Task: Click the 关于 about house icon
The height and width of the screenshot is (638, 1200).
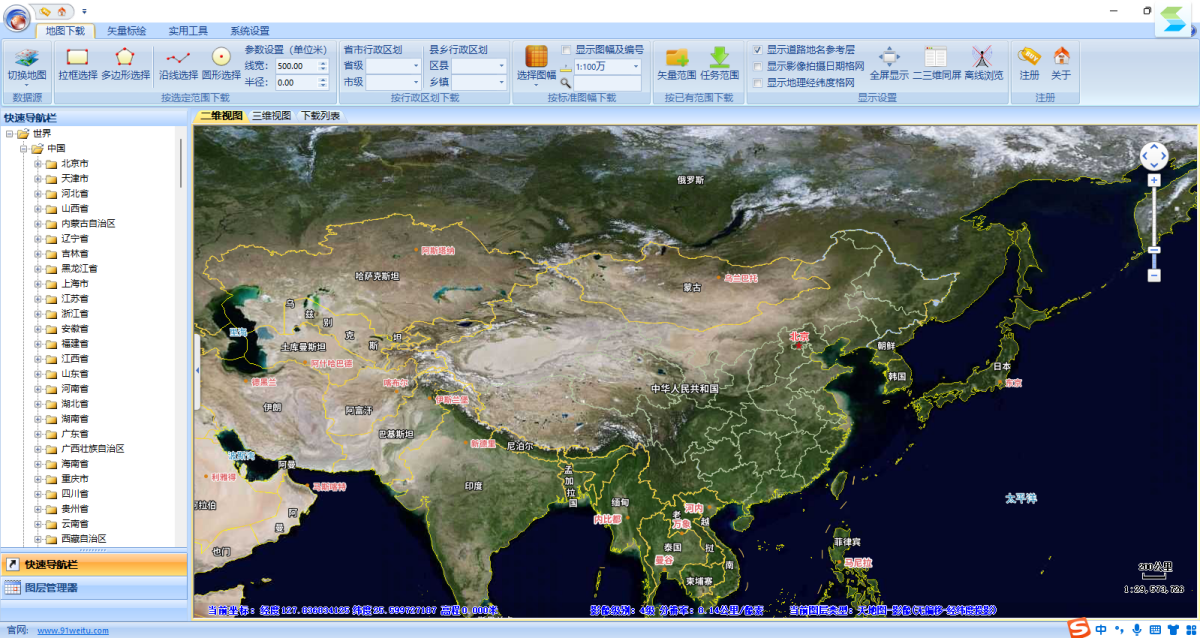Action: (x=1061, y=65)
